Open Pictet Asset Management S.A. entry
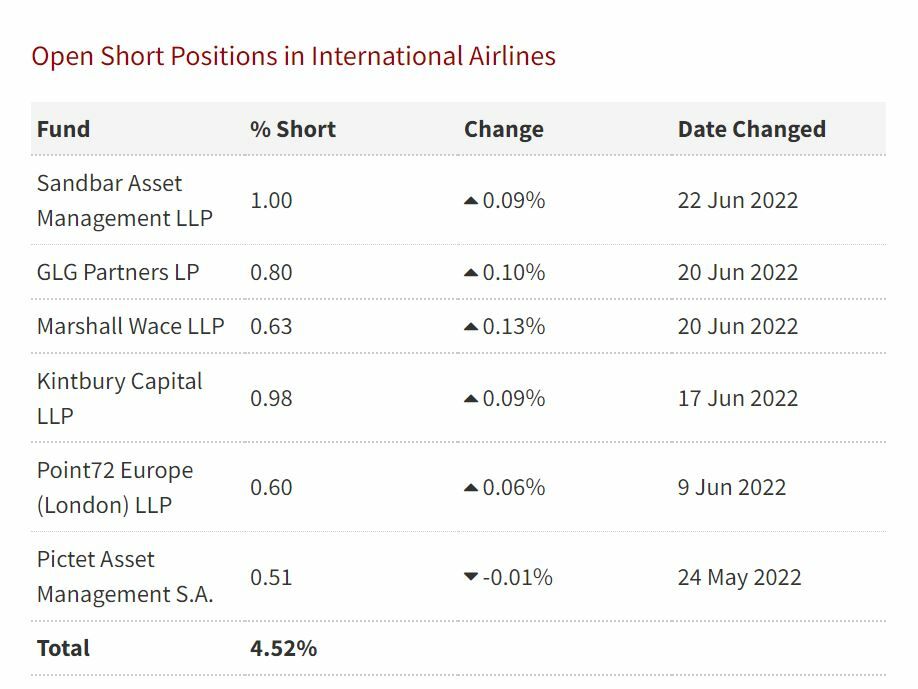918x689 pixels. click(x=125, y=577)
